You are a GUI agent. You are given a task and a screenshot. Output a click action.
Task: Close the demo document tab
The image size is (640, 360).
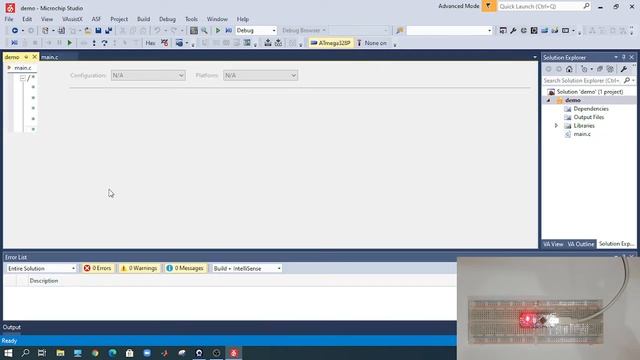35,57
